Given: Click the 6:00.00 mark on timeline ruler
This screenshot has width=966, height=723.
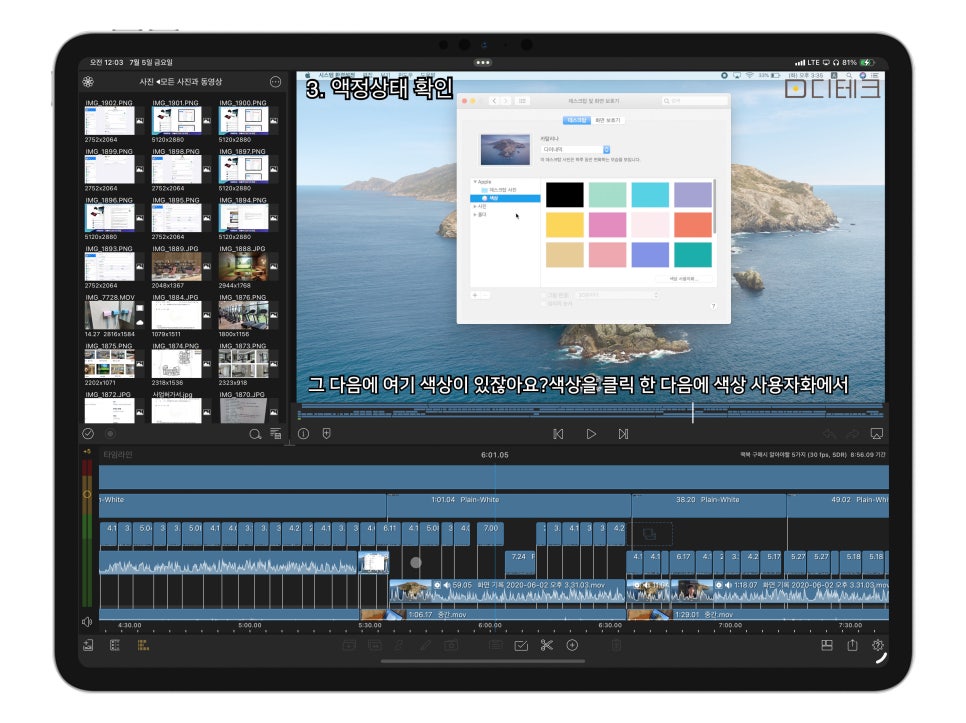Looking at the screenshot, I should (490, 626).
